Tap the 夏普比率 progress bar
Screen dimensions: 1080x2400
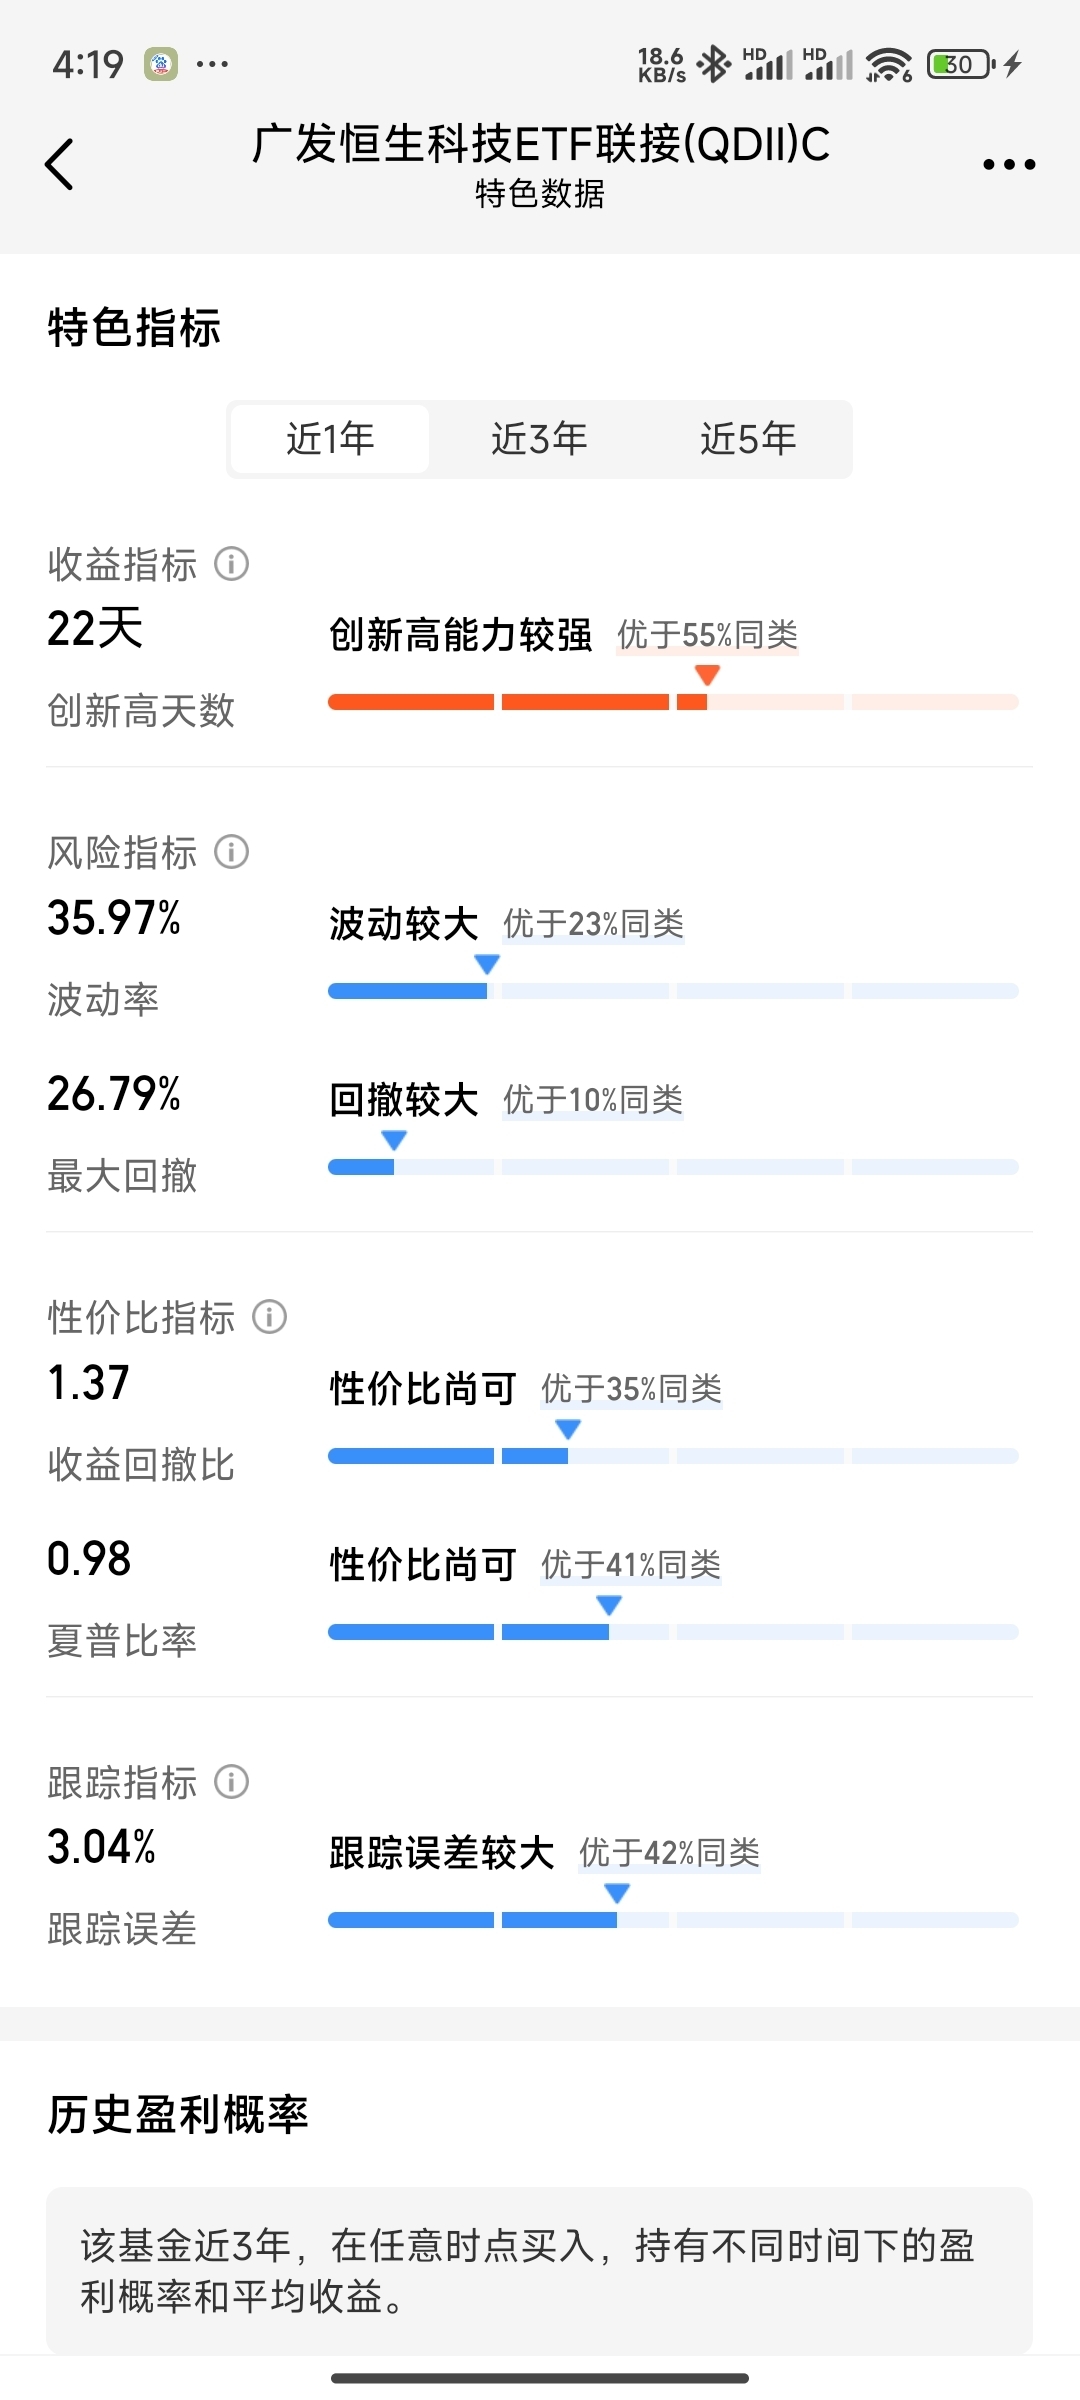click(673, 1632)
